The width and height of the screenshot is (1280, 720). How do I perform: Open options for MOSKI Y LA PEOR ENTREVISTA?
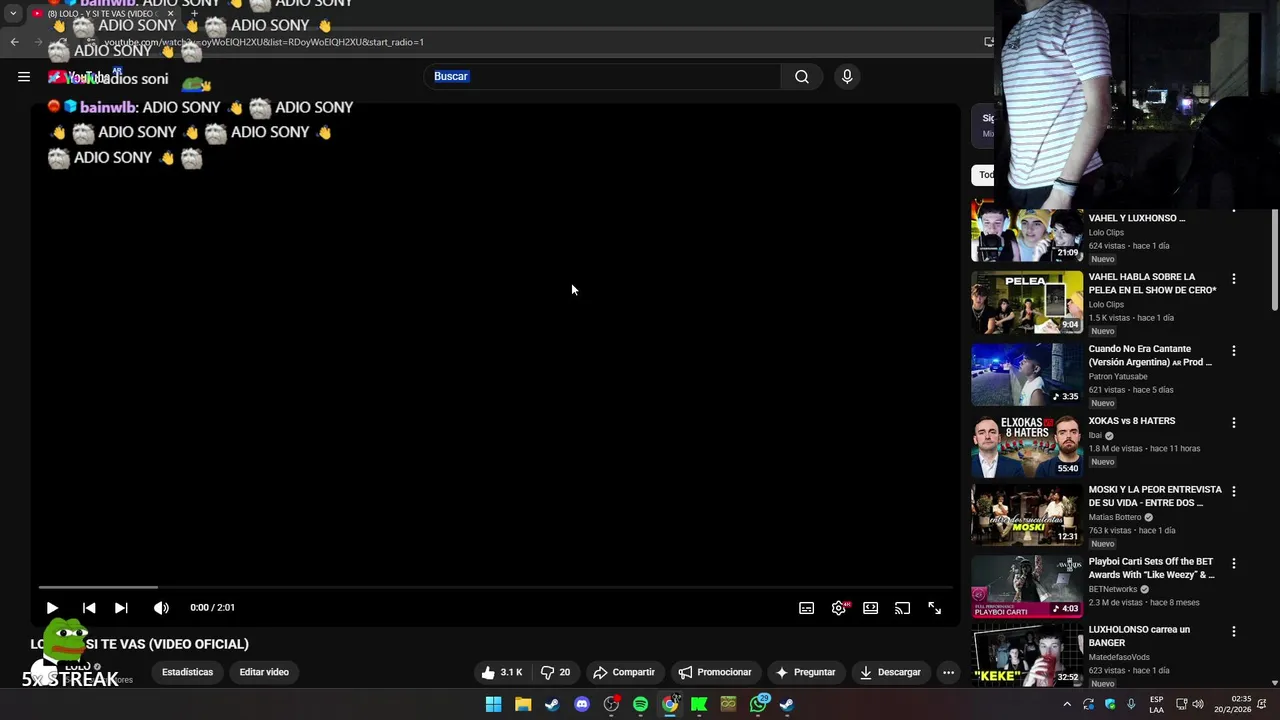point(1233,491)
